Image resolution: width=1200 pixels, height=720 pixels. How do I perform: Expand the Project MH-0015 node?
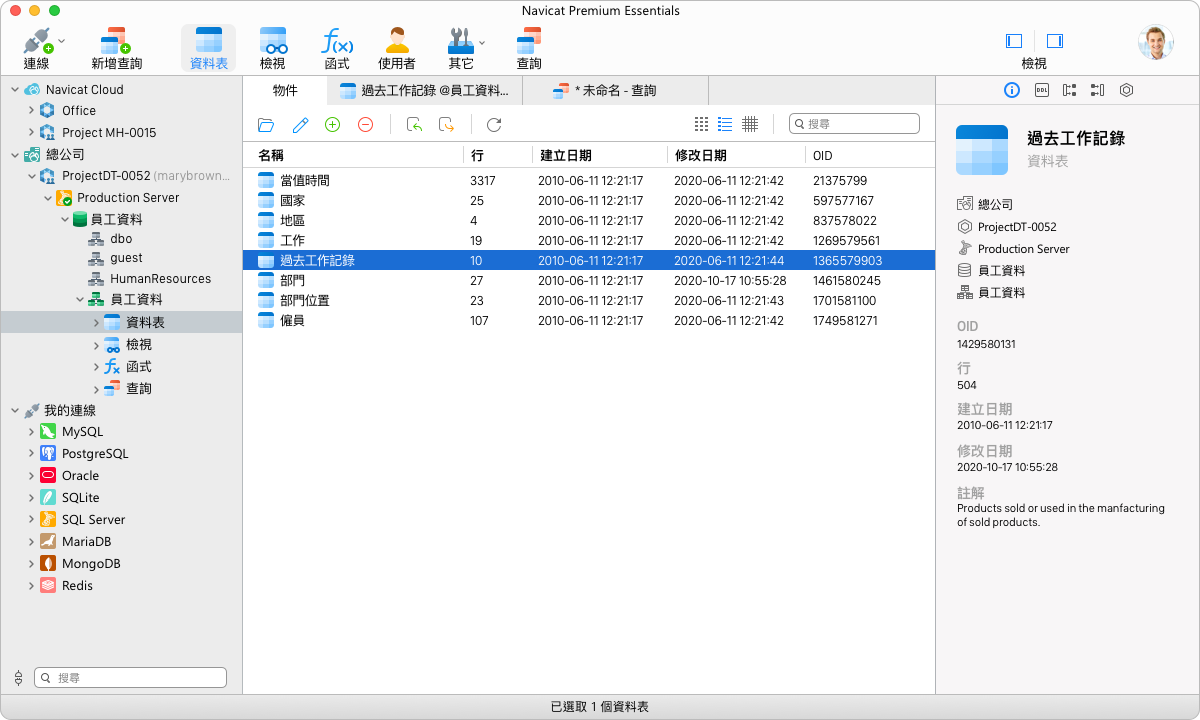pyautogui.click(x=31, y=132)
